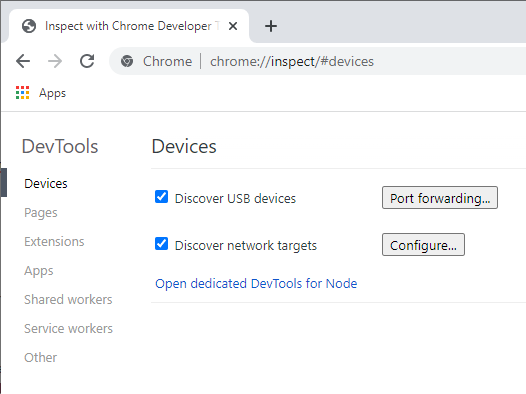The width and height of the screenshot is (526, 394).
Task: Click the browser back arrow
Action: [23, 61]
